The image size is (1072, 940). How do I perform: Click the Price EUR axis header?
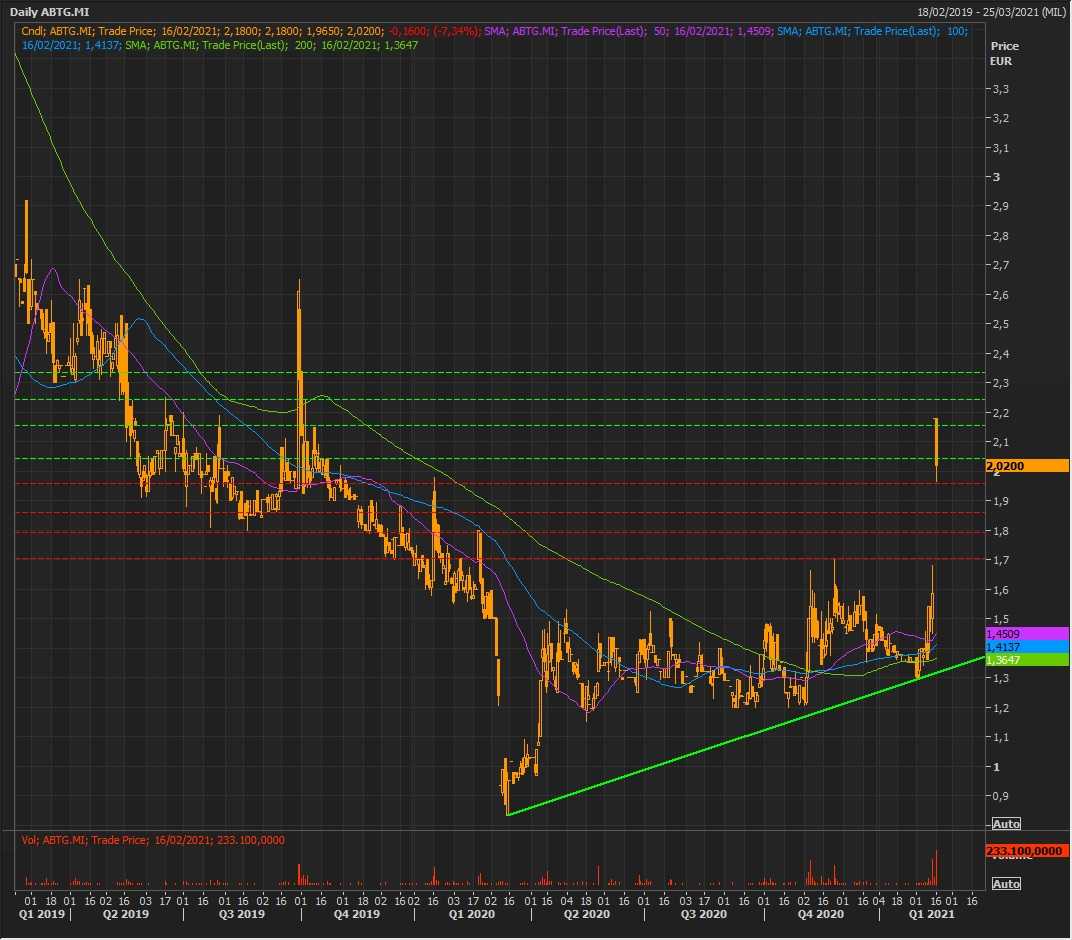pyautogui.click(x=1002, y=53)
